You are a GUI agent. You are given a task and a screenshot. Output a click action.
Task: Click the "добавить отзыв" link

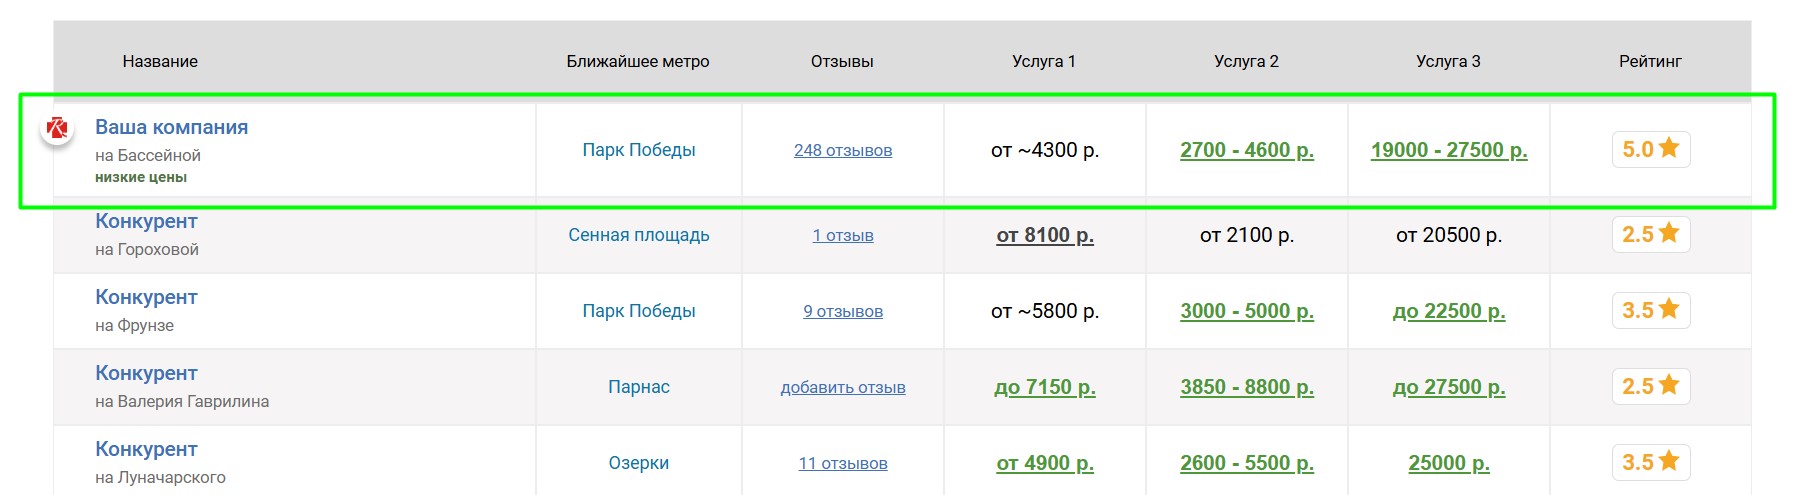point(842,387)
